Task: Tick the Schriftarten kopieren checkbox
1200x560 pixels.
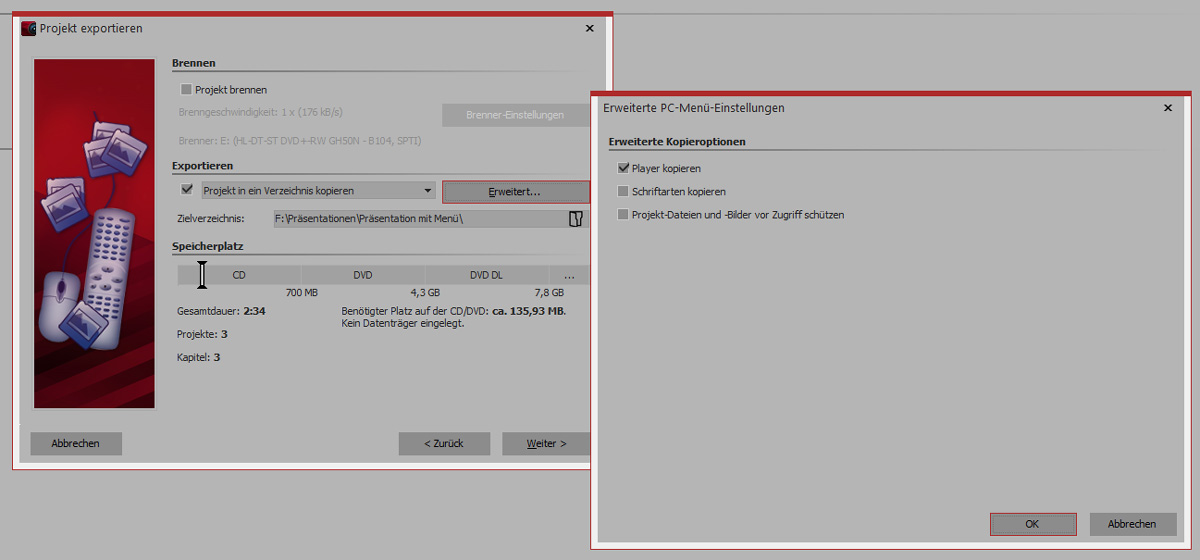Action: tap(623, 192)
